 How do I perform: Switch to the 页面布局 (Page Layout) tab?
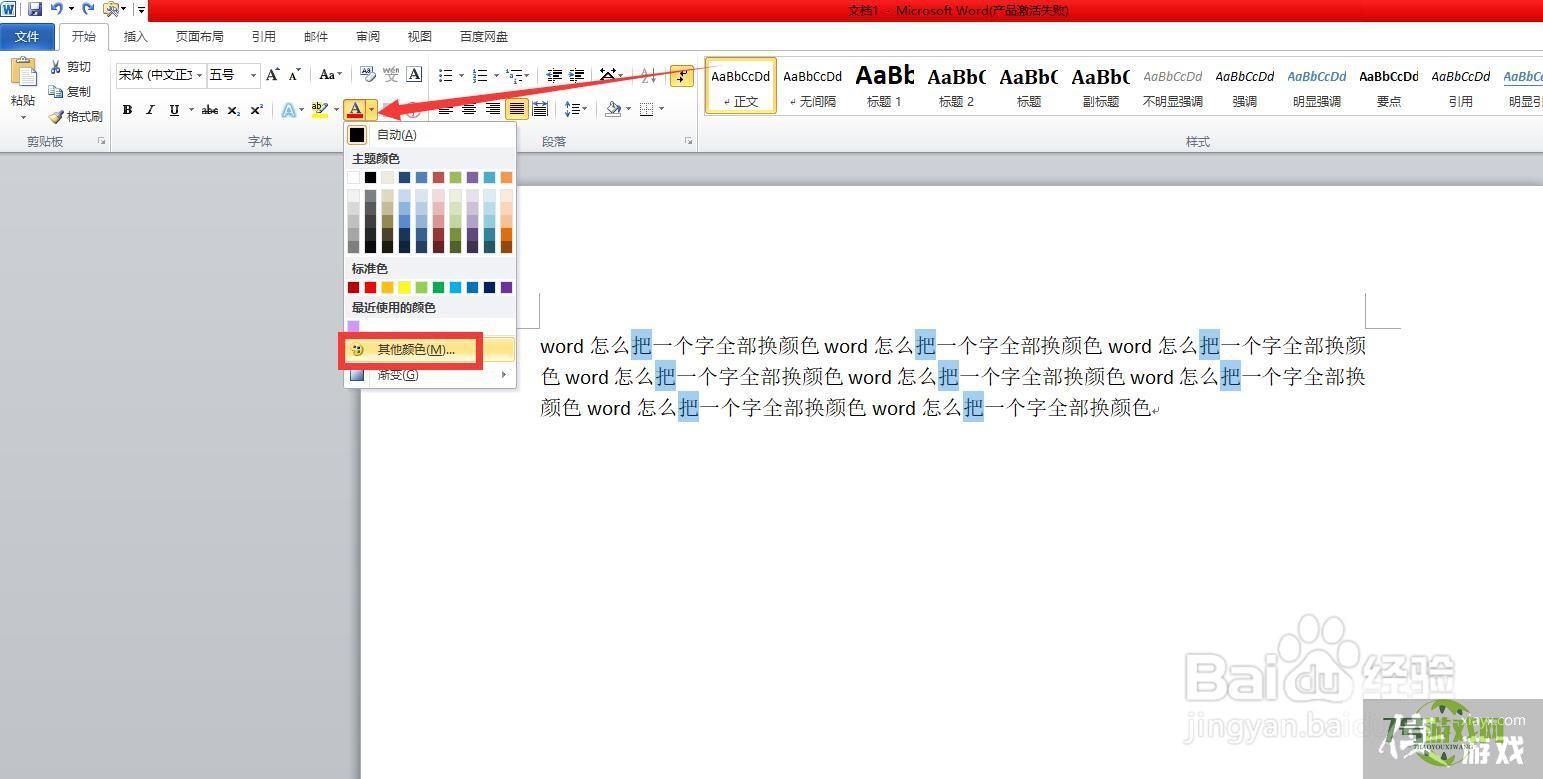pyautogui.click(x=199, y=36)
